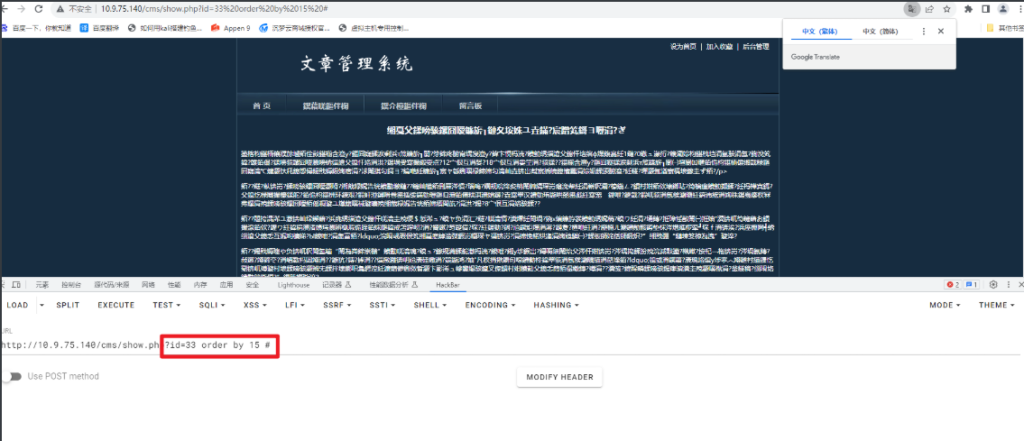Open the THEME dropdown in HackBar
The width and height of the screenshot is (1024, 441).
(997, 305)
